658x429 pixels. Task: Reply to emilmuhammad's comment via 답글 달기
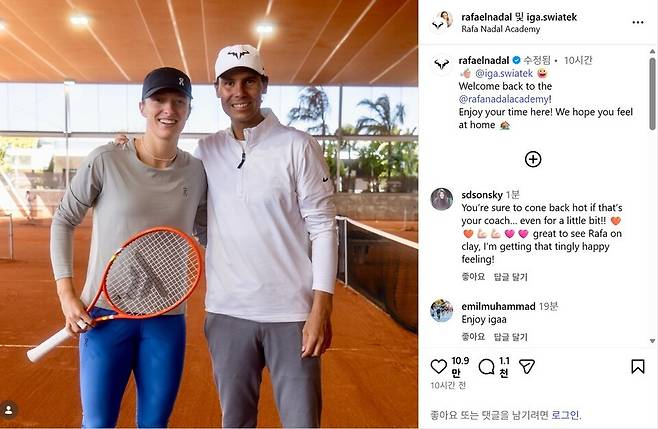(510, 337)
